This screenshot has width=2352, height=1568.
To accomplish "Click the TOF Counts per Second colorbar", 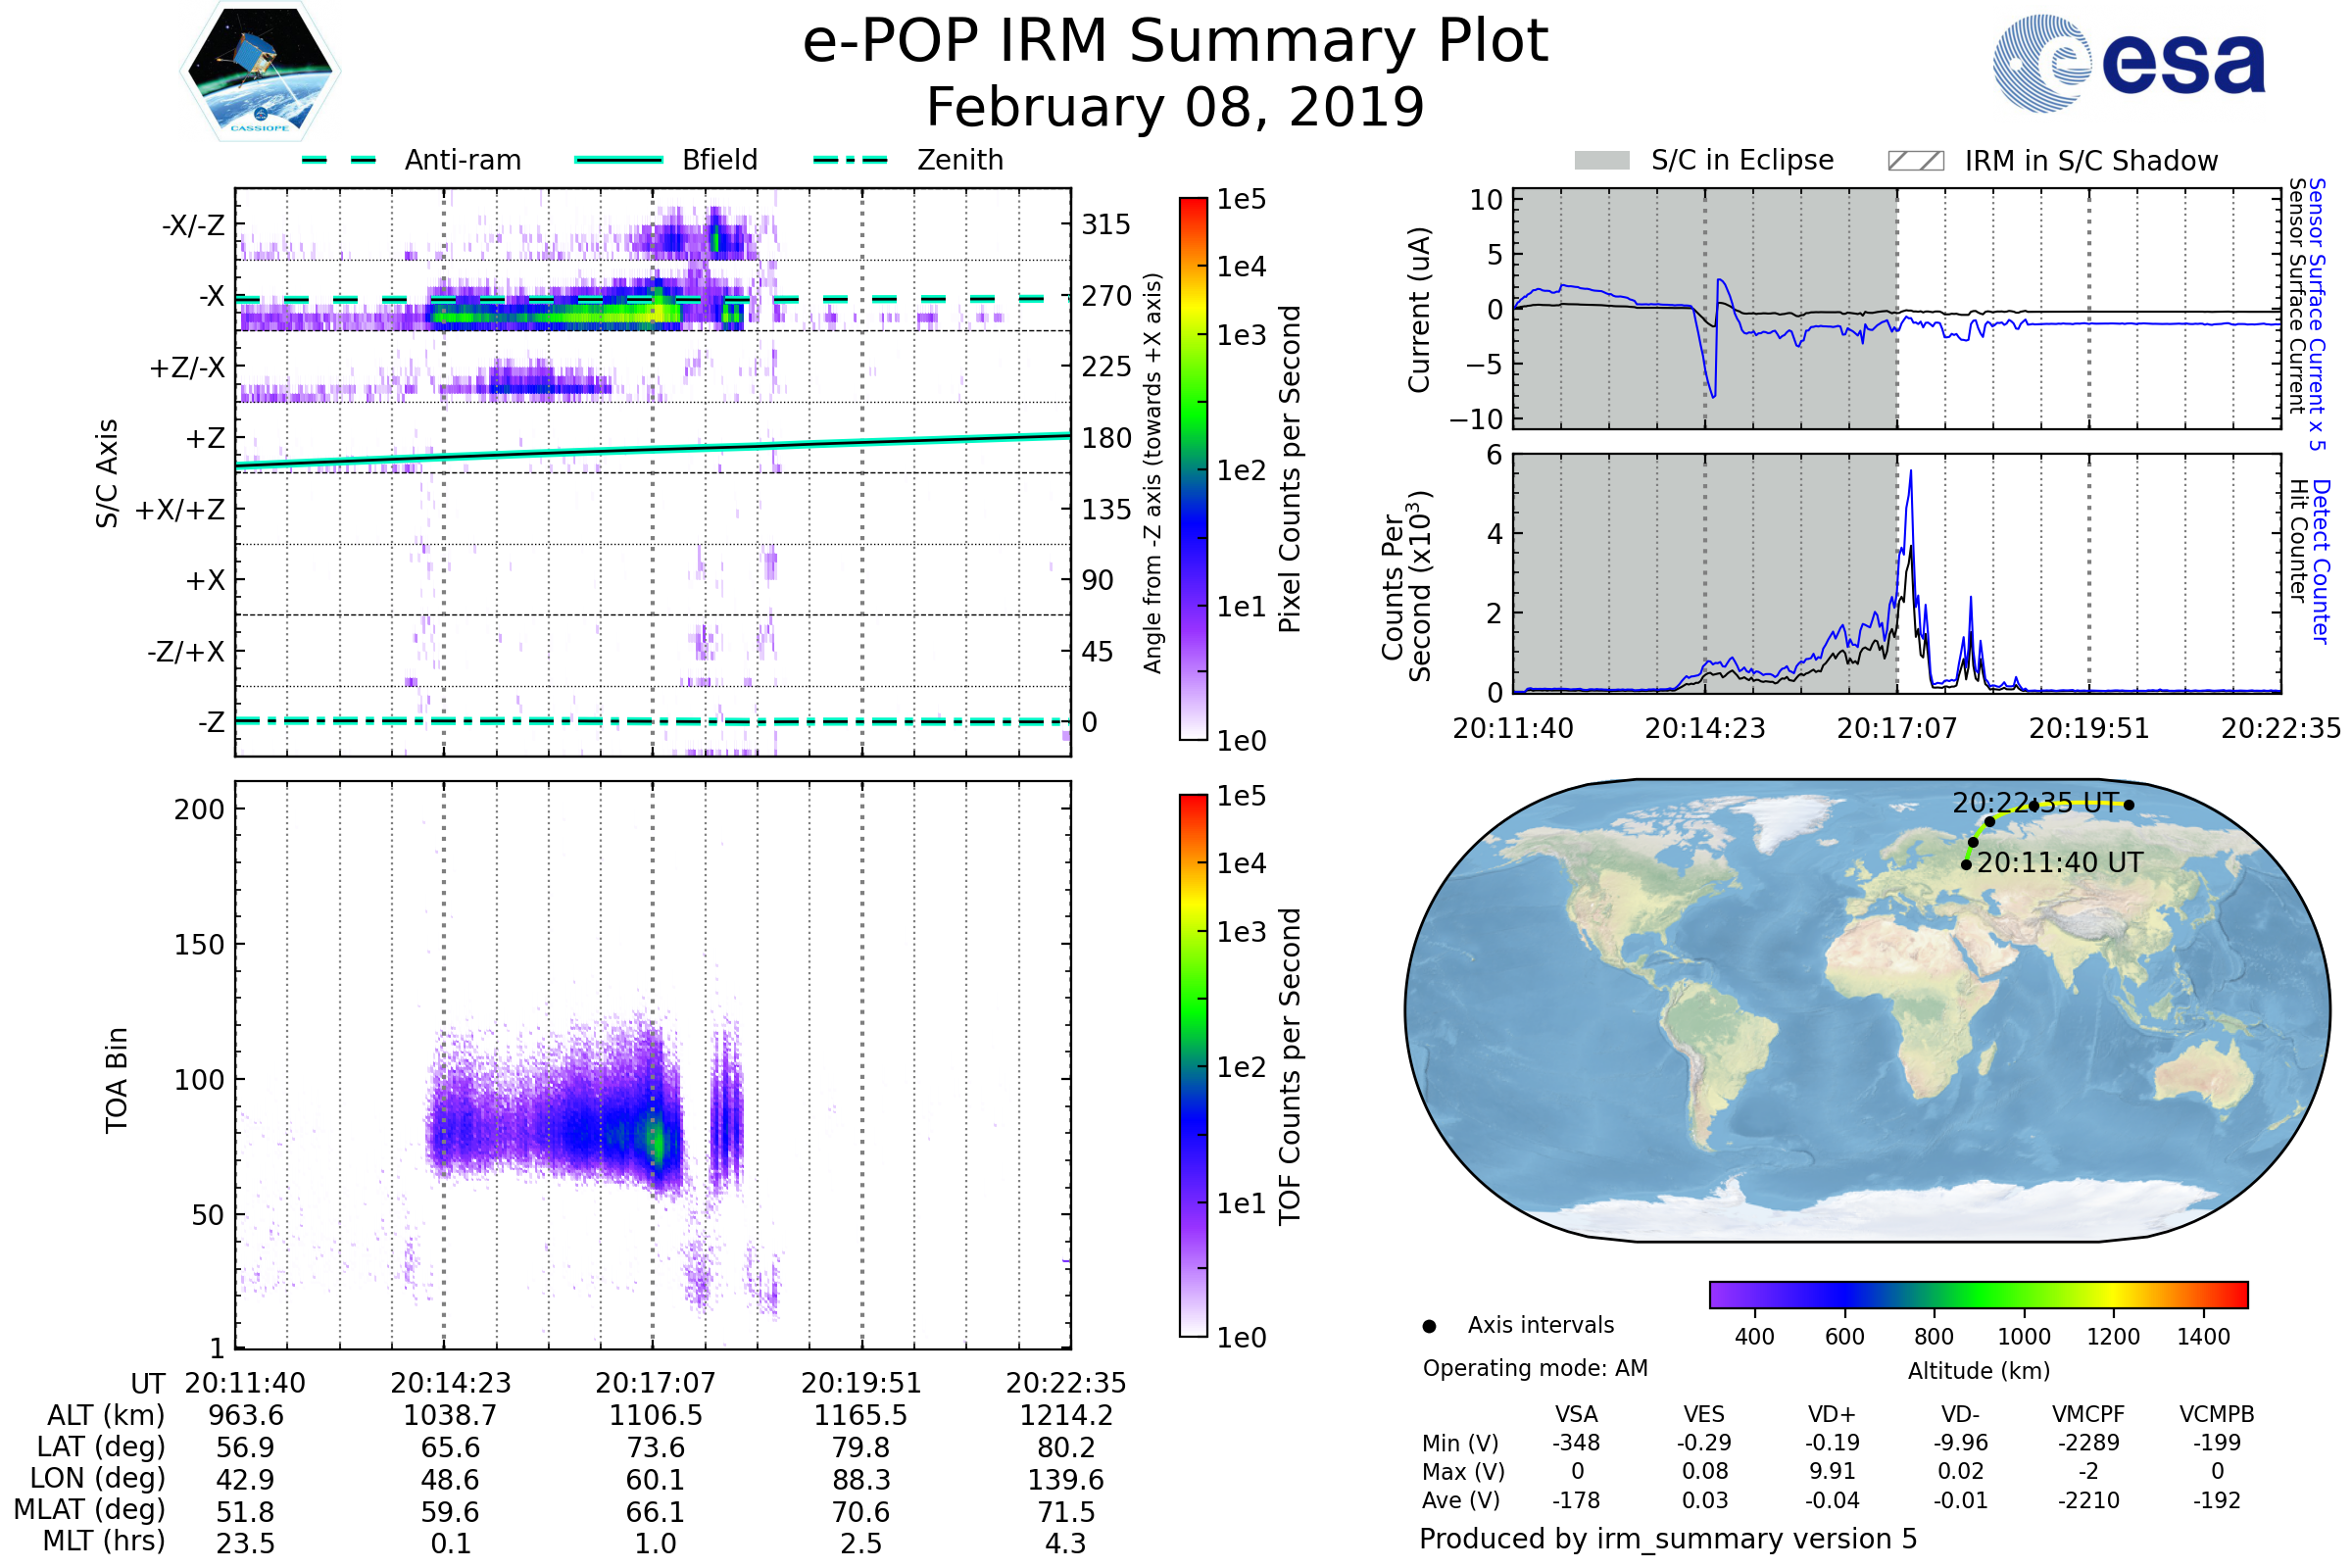I will click(1193, 1065).
